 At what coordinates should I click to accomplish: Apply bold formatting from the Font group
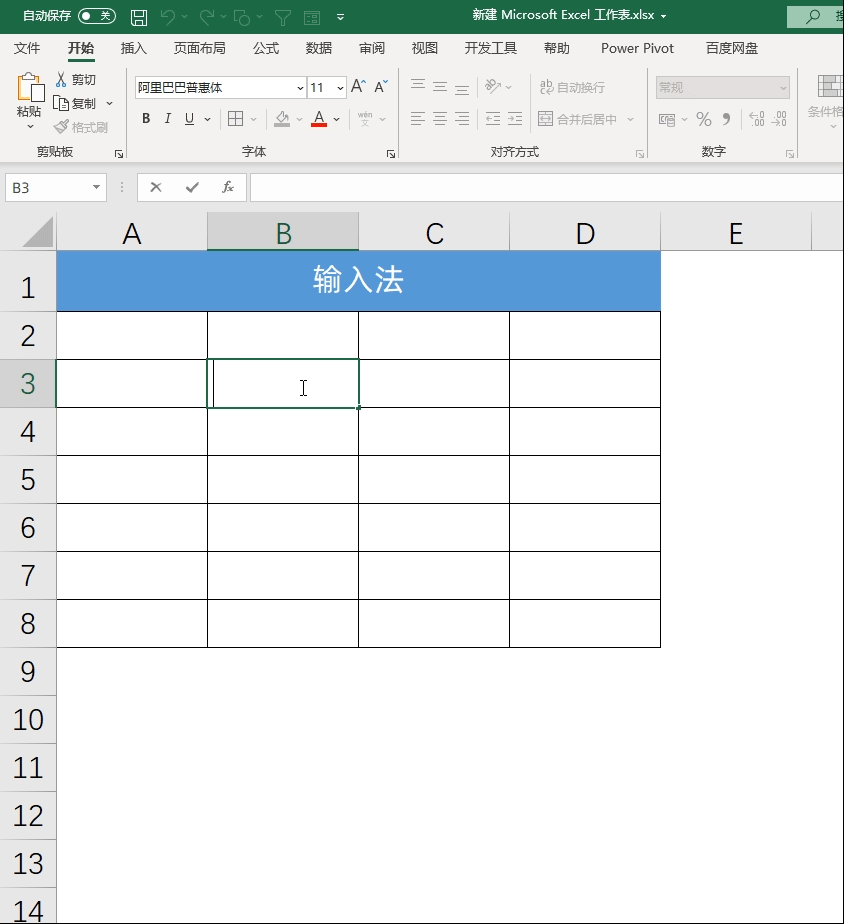coord(145,118)
